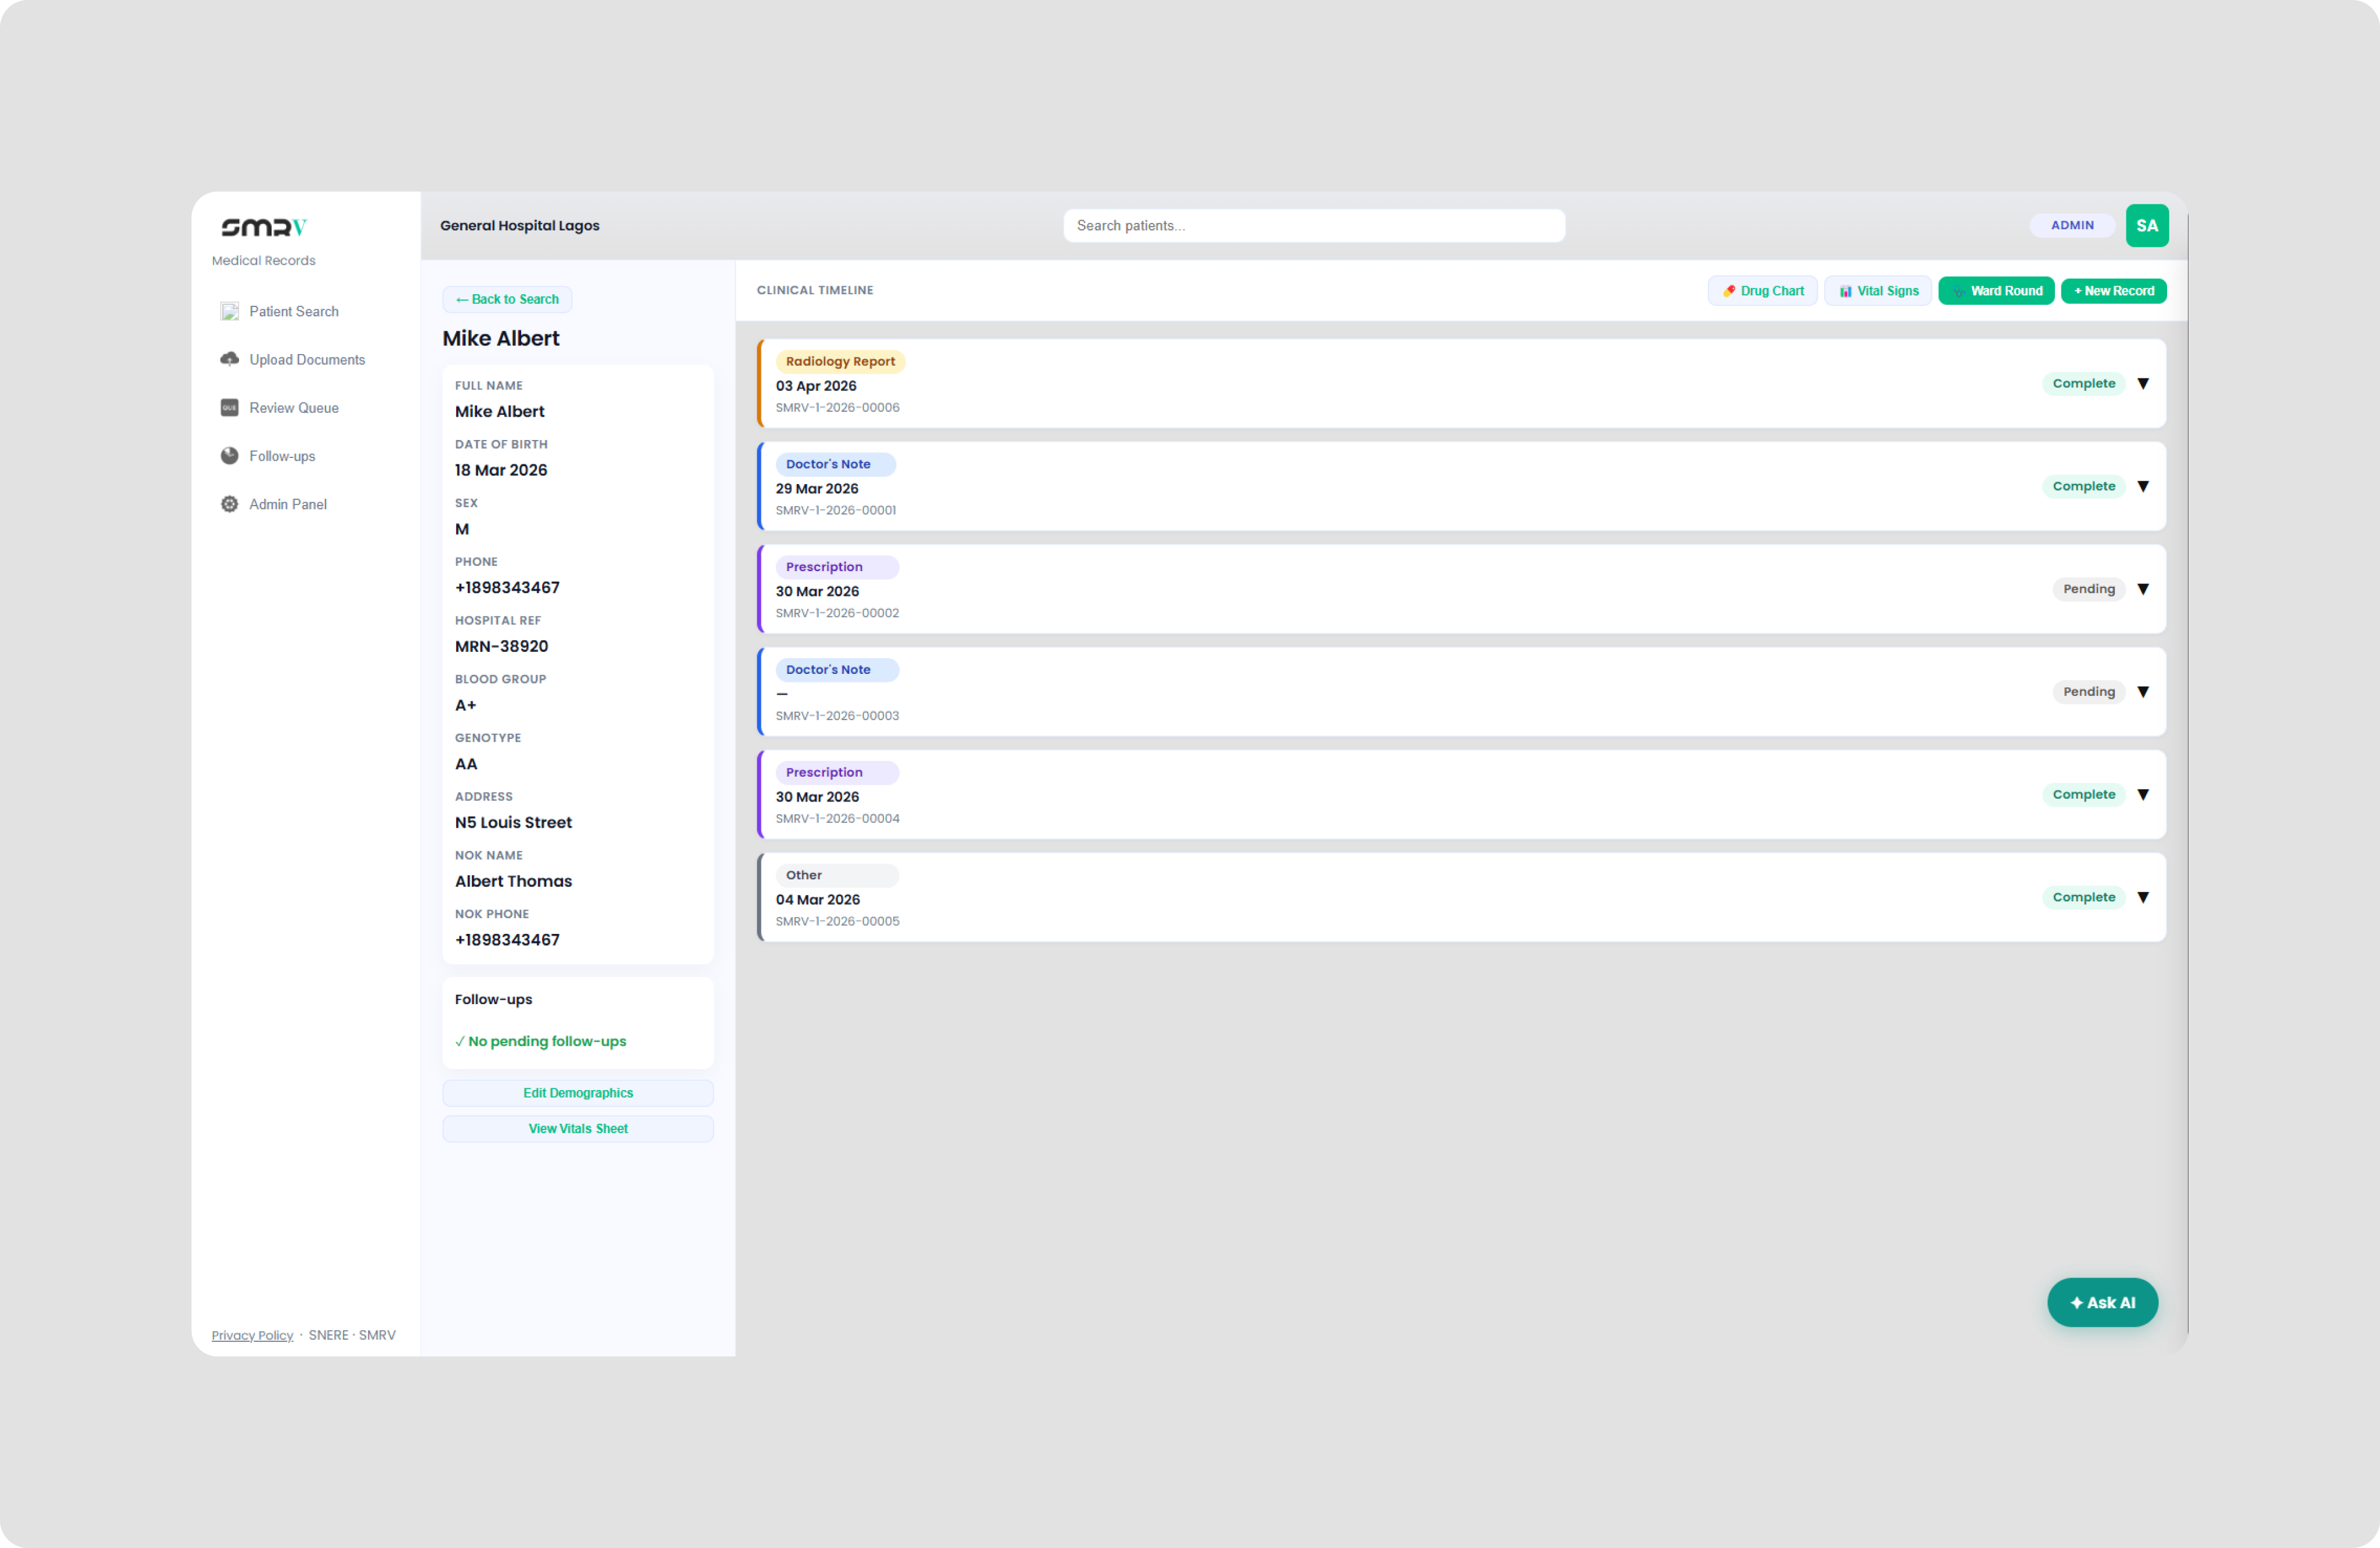Image resolution: width=2380 pixels, height=1548 pixels.
Task: Click the SA user avatar
Action: click(x=2146, y=226)
